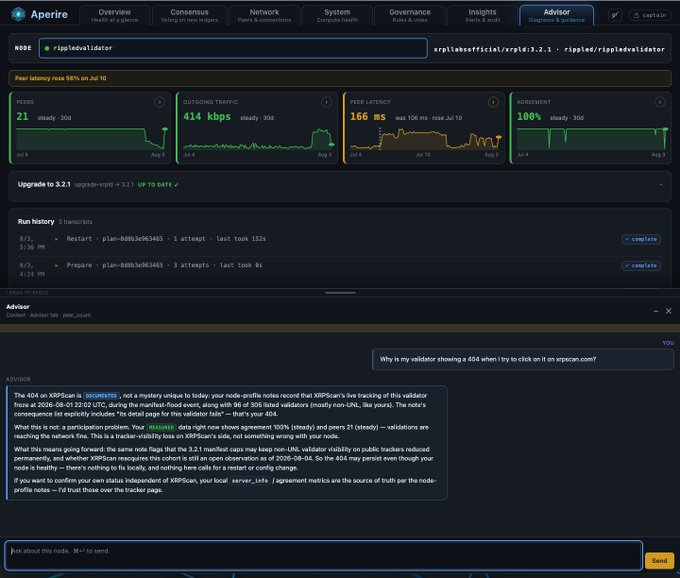
Task: Open the Peer latency rose 56% alert banner
Action: pos(340,78)
